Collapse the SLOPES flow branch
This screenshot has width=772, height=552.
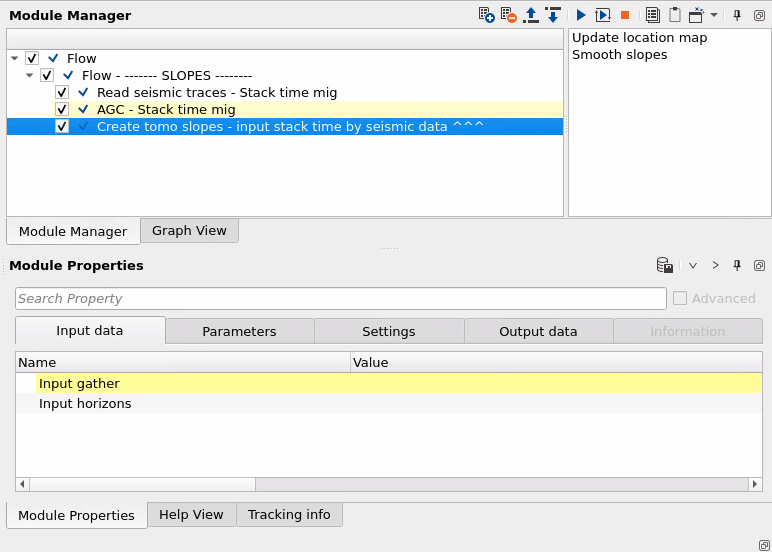30,75
